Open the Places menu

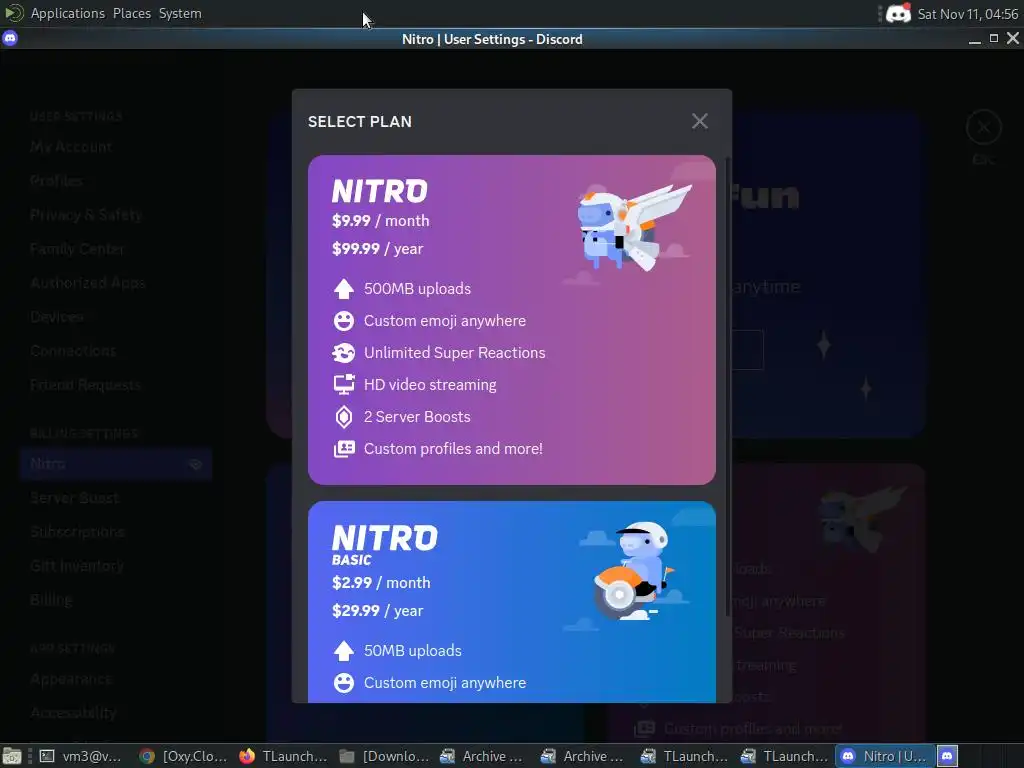132,13
